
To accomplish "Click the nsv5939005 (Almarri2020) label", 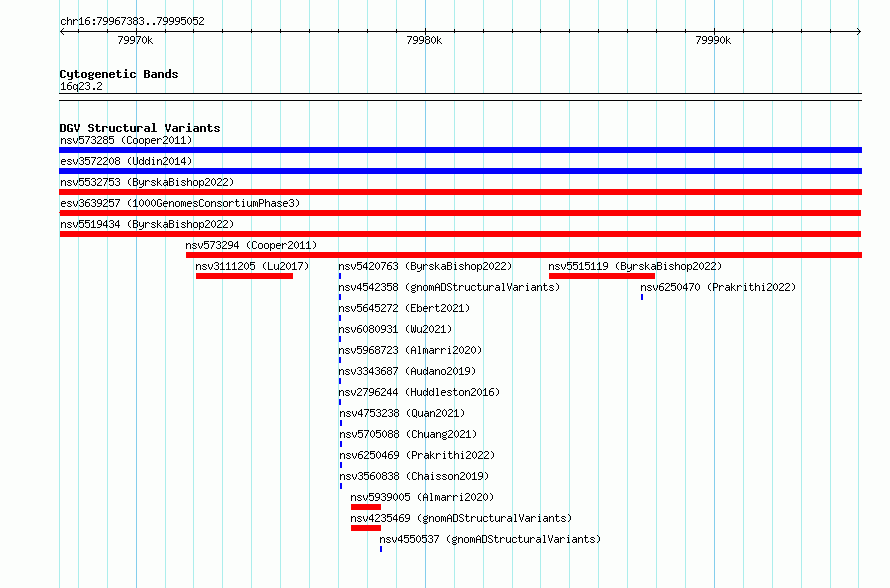I will [422, 497].
